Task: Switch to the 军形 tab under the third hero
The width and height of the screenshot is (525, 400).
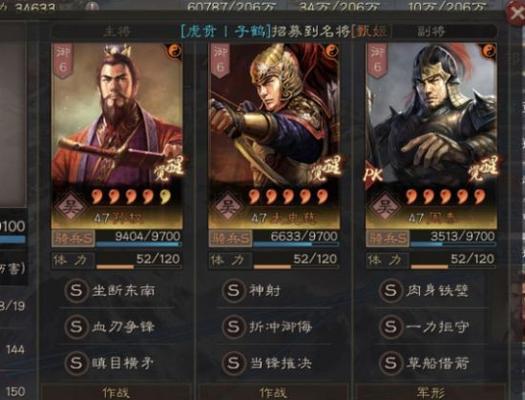Action: point(431,392)
